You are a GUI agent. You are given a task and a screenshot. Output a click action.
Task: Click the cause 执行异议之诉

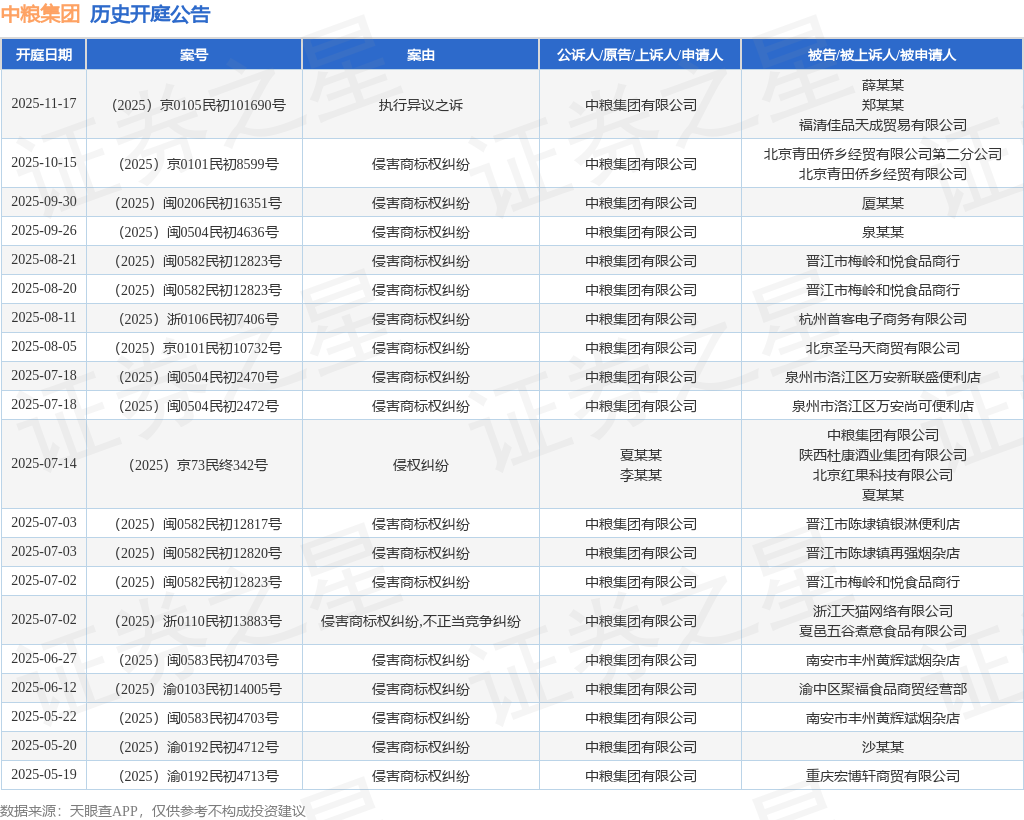[x=421, y=105]
